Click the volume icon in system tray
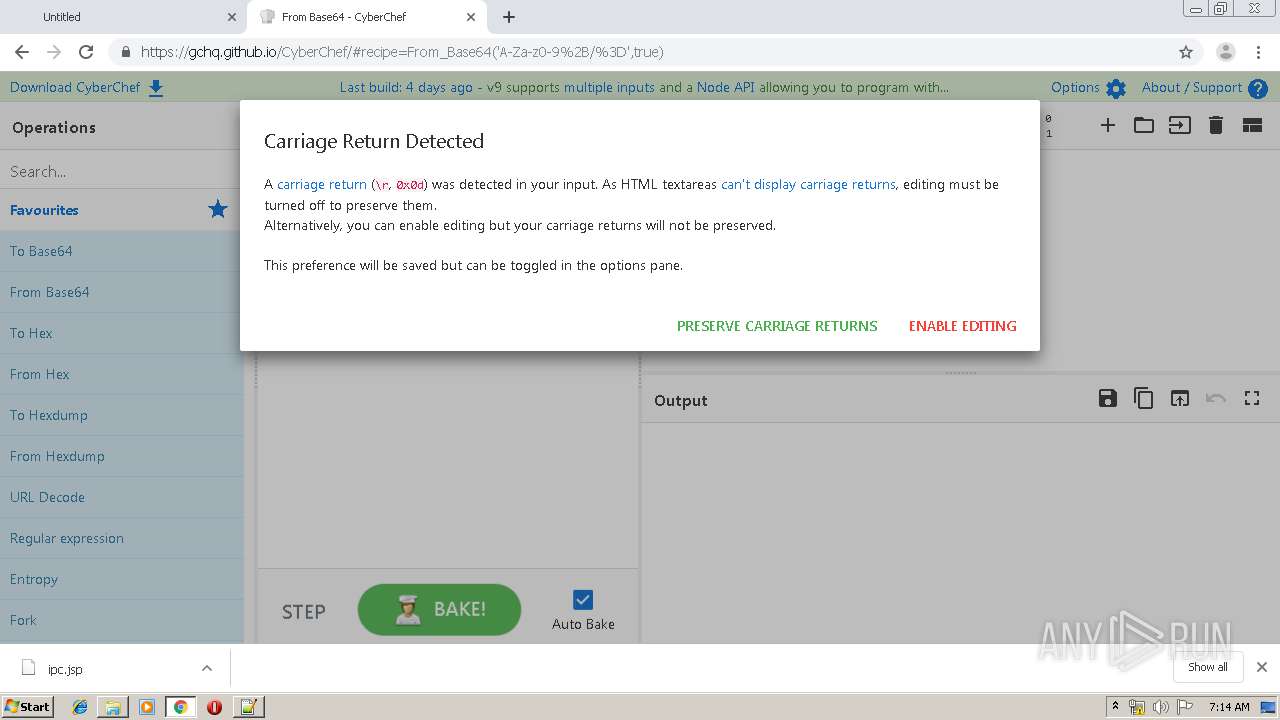The height and width of the screenshot is (720, 1280). (1160, 707)
